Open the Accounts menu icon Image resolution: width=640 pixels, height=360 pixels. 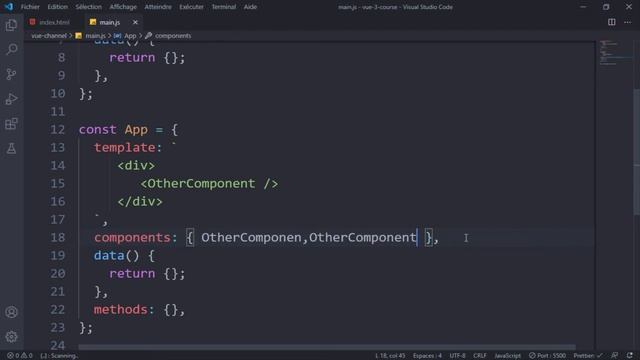(x=11, y=312)
